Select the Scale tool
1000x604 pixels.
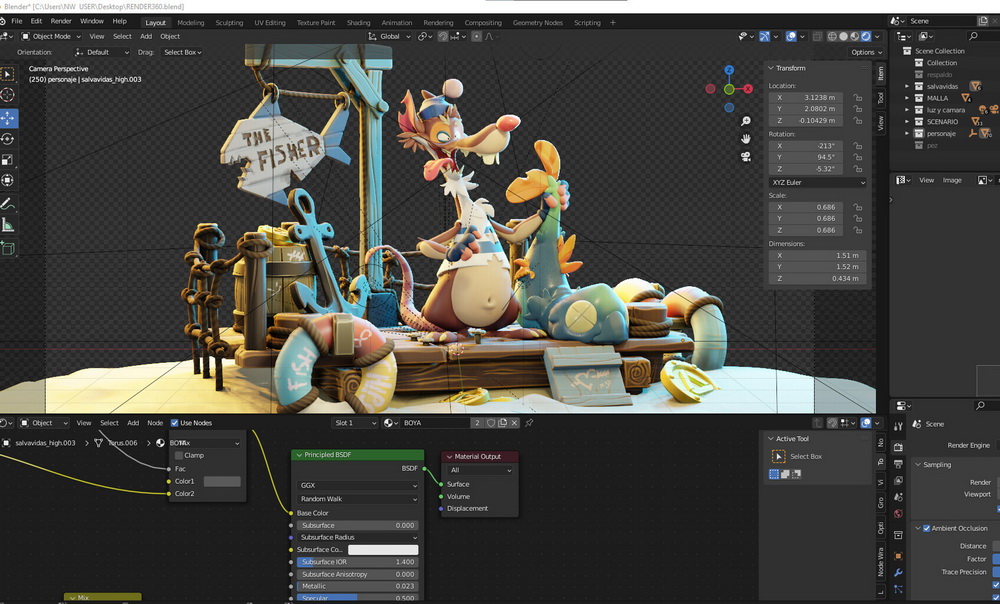tap(8, 159)
